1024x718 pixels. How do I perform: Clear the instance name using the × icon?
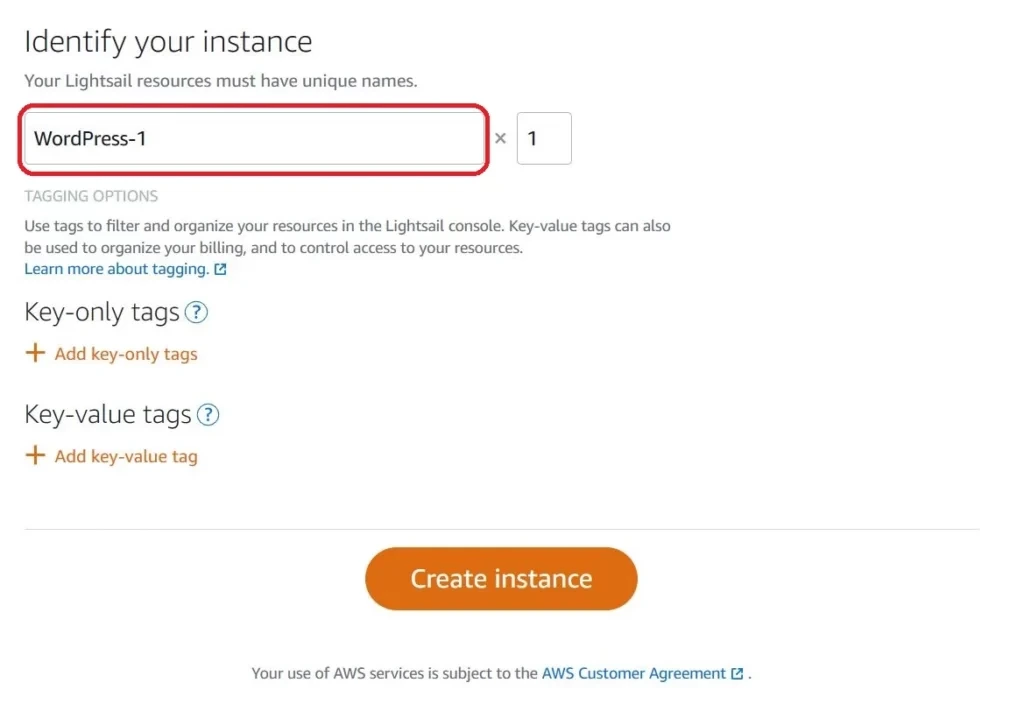(500, 139)
